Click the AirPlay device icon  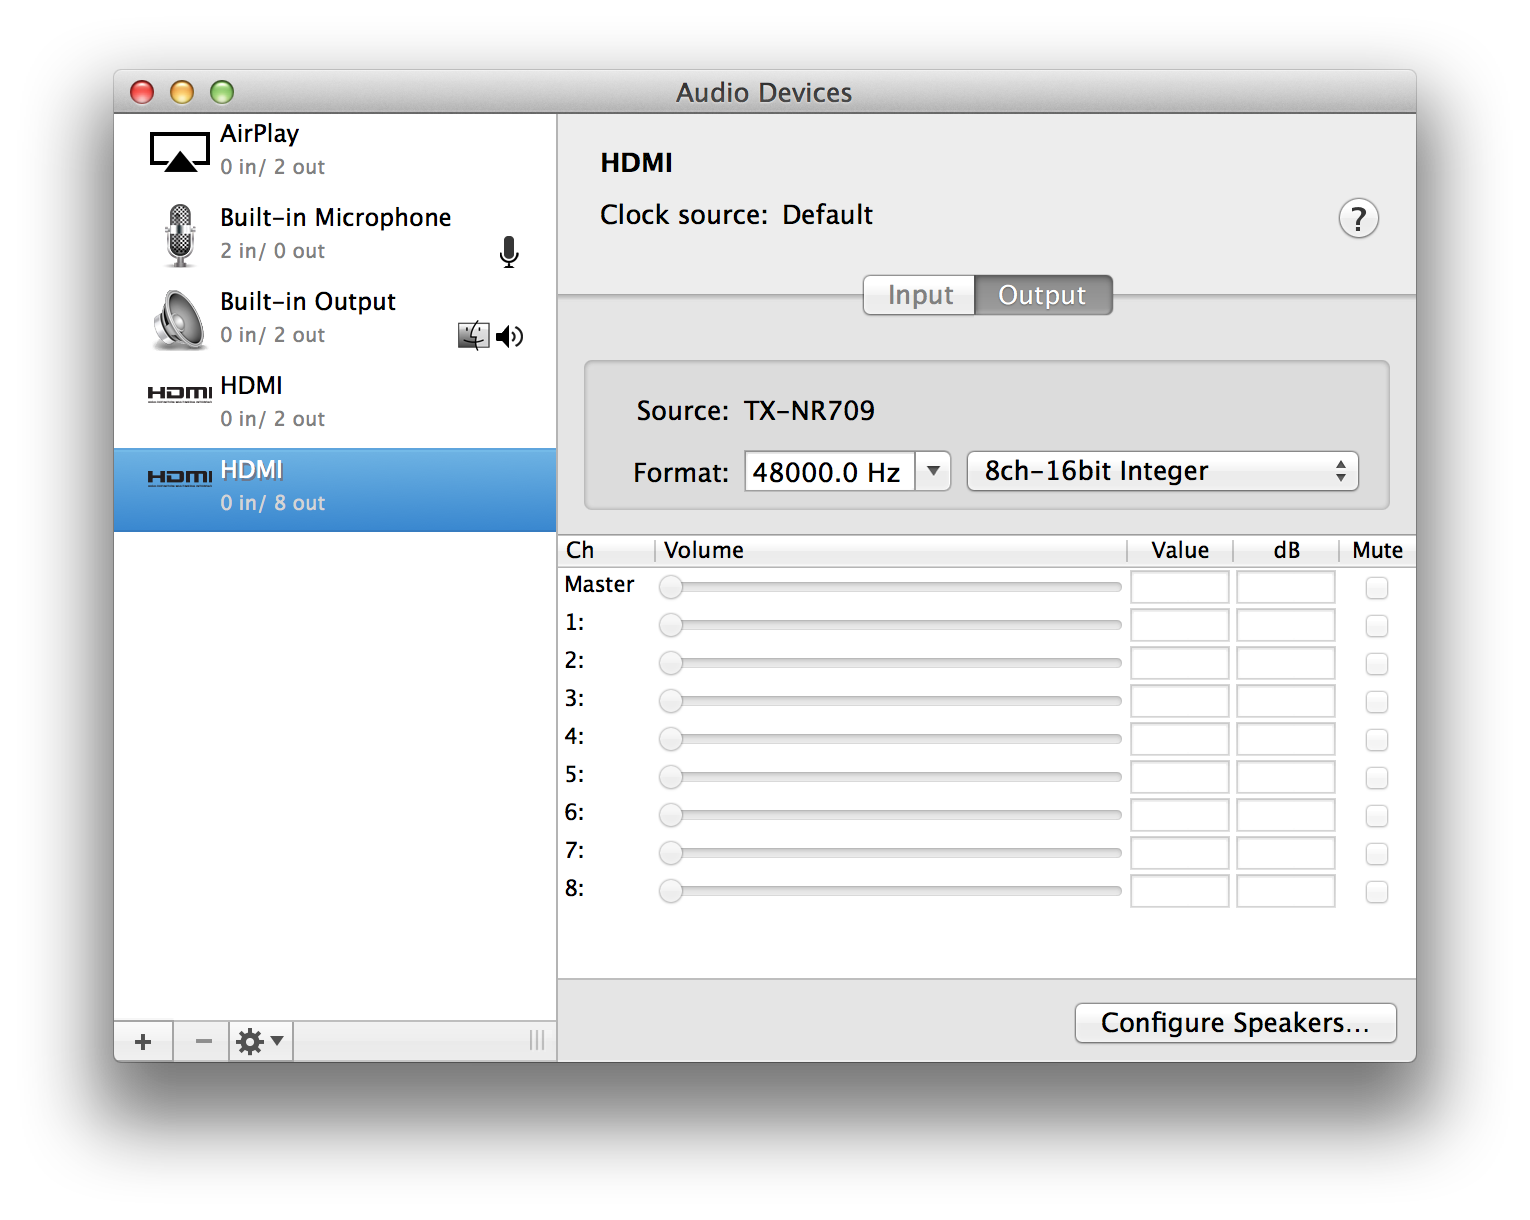tap(180, 152)
